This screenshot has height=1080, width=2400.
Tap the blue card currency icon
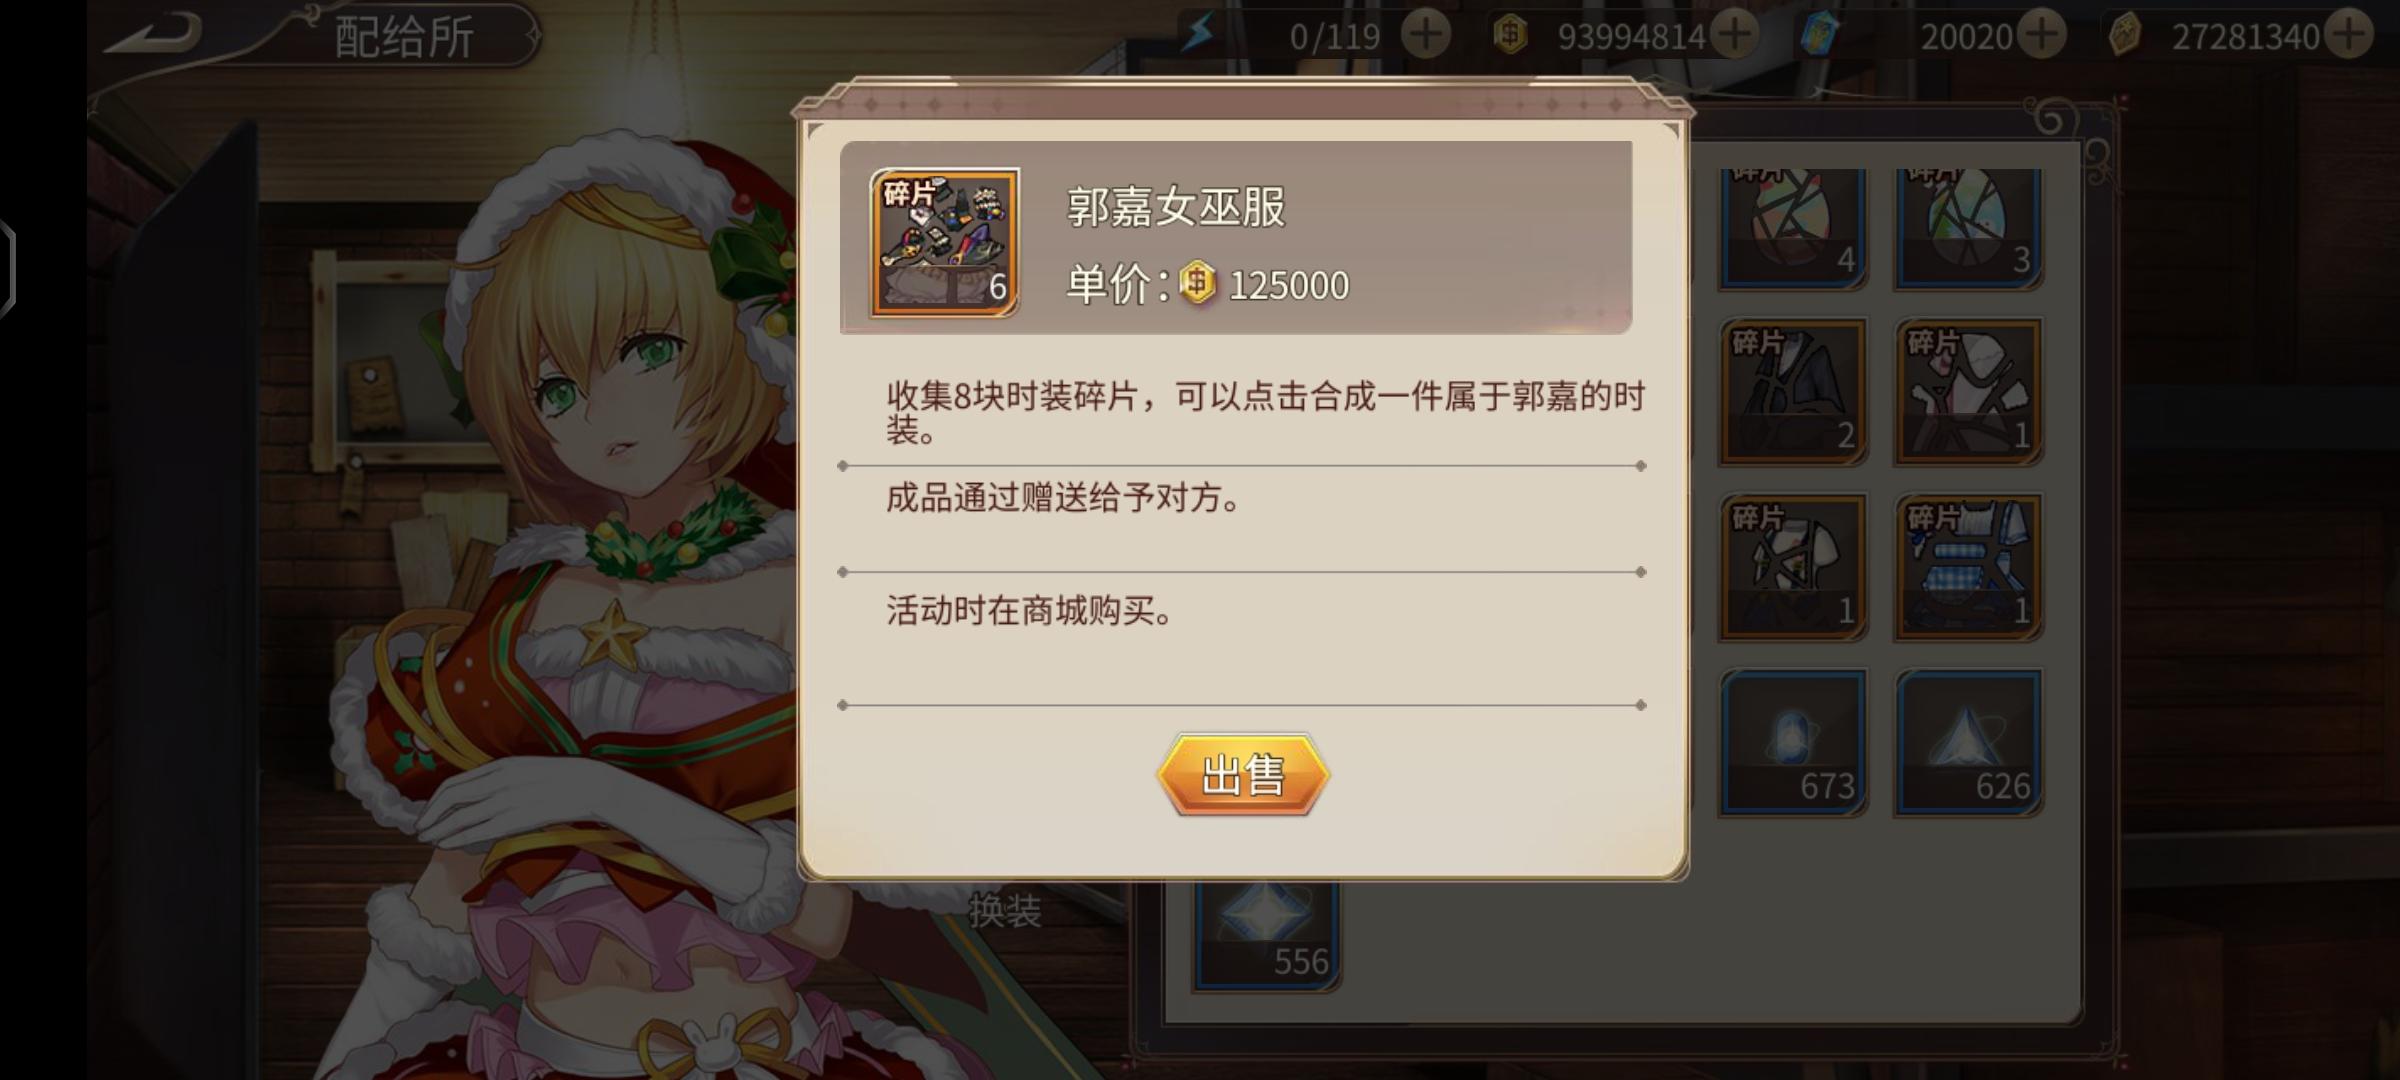[x=1820, y=35]
